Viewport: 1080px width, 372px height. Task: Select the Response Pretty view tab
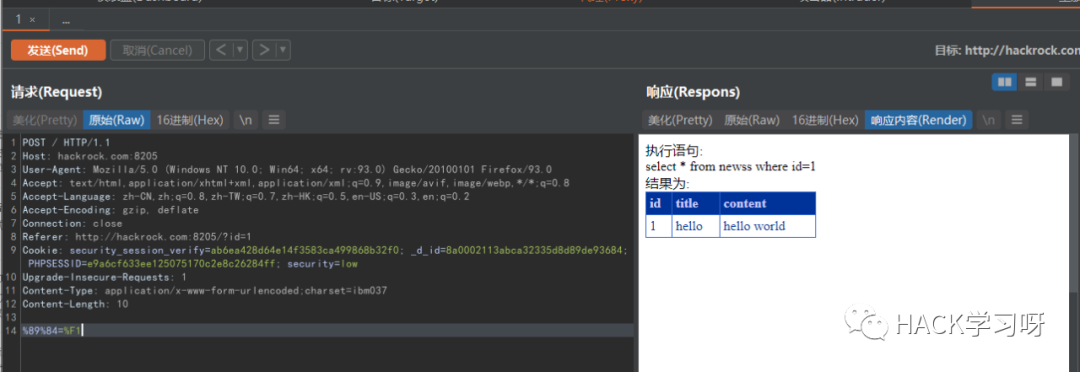pyautogui.click(x=680, y=120)
